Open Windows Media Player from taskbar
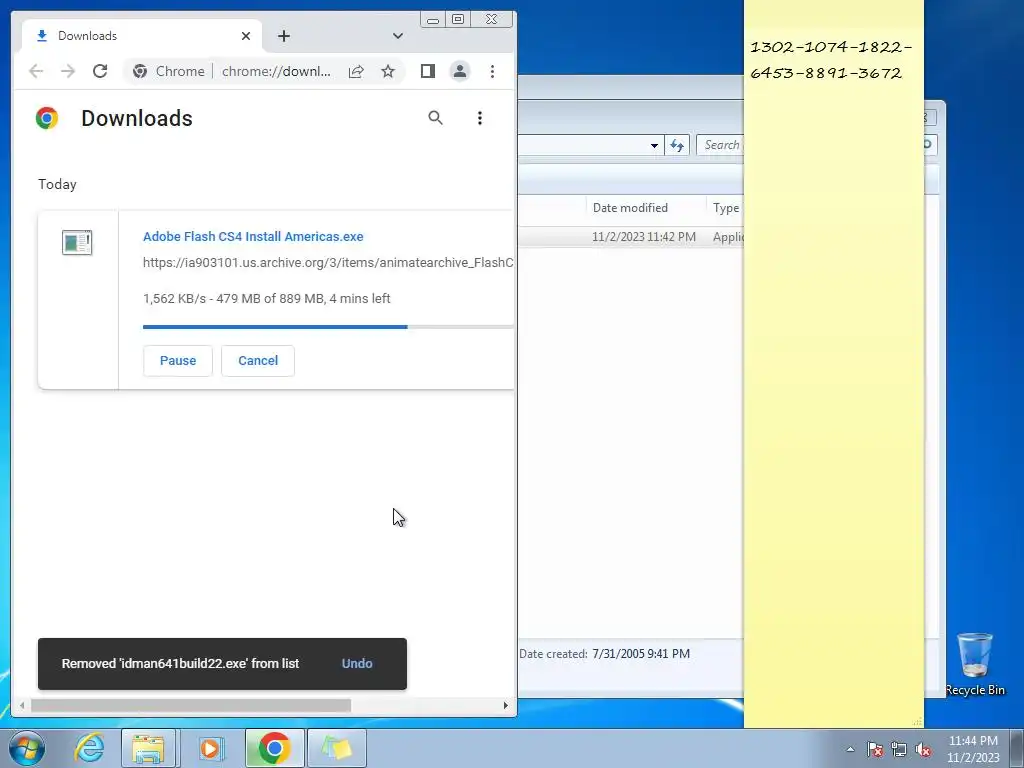Viewport: 1024px width, 768px height. coord(210,748)
